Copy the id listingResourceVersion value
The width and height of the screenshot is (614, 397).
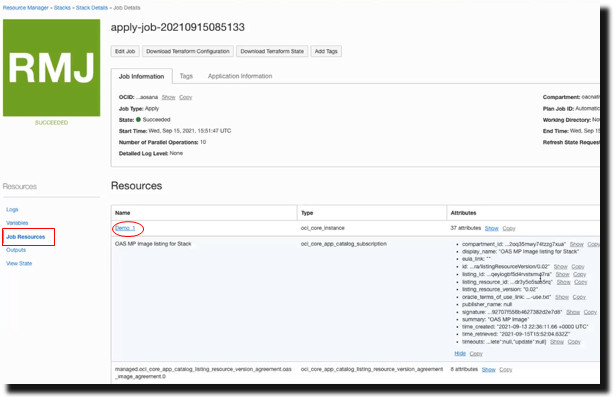click(578, 266)
